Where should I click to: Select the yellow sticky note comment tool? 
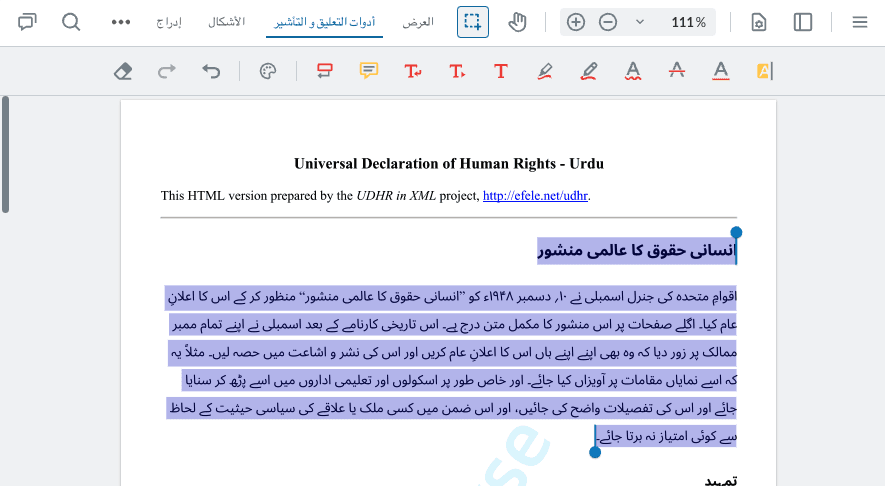pyautogui.click(x=369, y=71)
